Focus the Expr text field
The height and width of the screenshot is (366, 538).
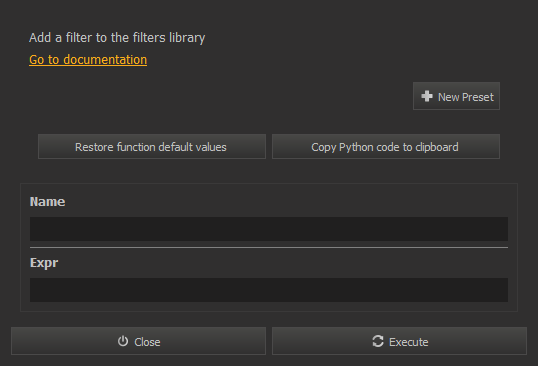(x=269, y=290)
